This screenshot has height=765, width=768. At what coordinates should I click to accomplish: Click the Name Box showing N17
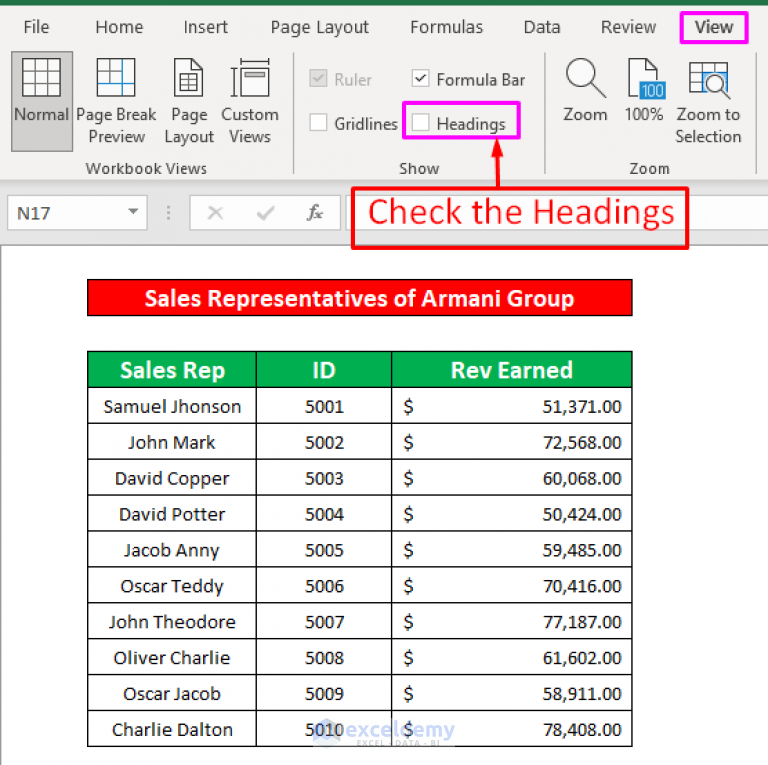(x=77, y=213)
